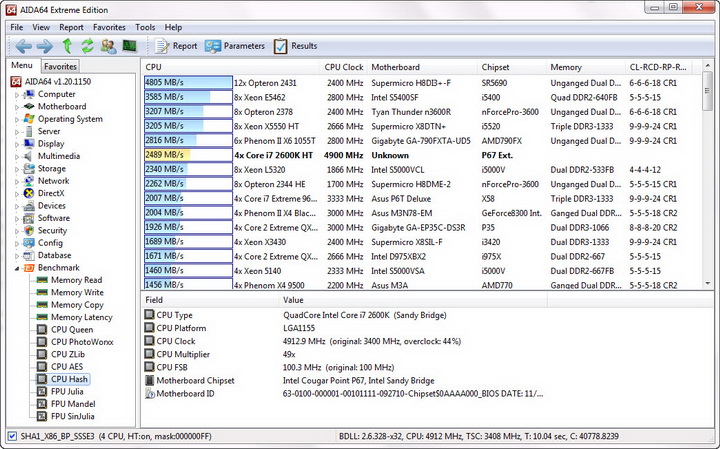
Task: Open the Tools menu
Action: point(145,27)
